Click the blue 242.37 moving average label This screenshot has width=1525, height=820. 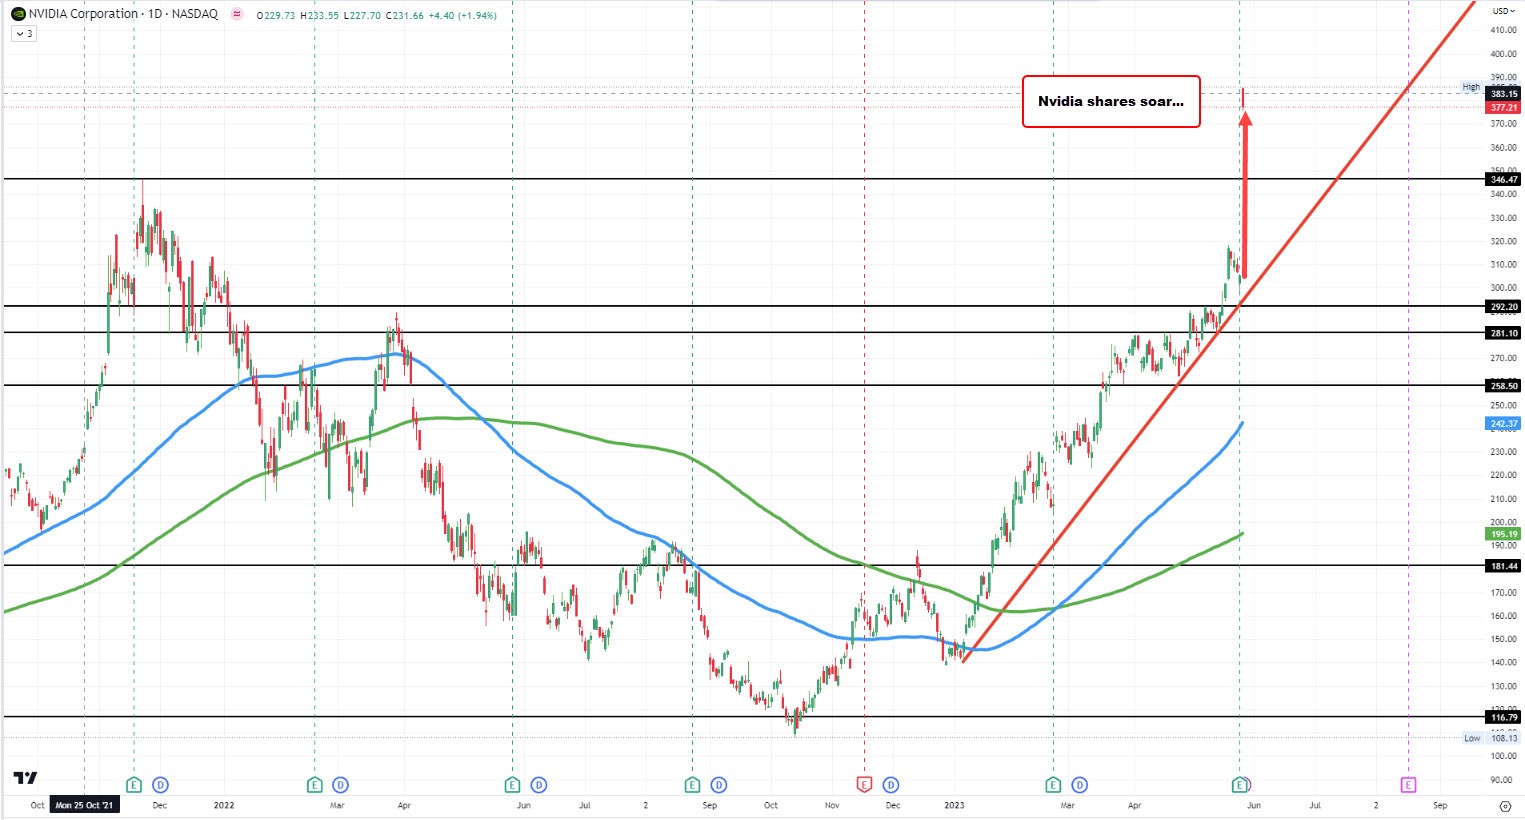pyautogui.click(x=1504, y=424)
